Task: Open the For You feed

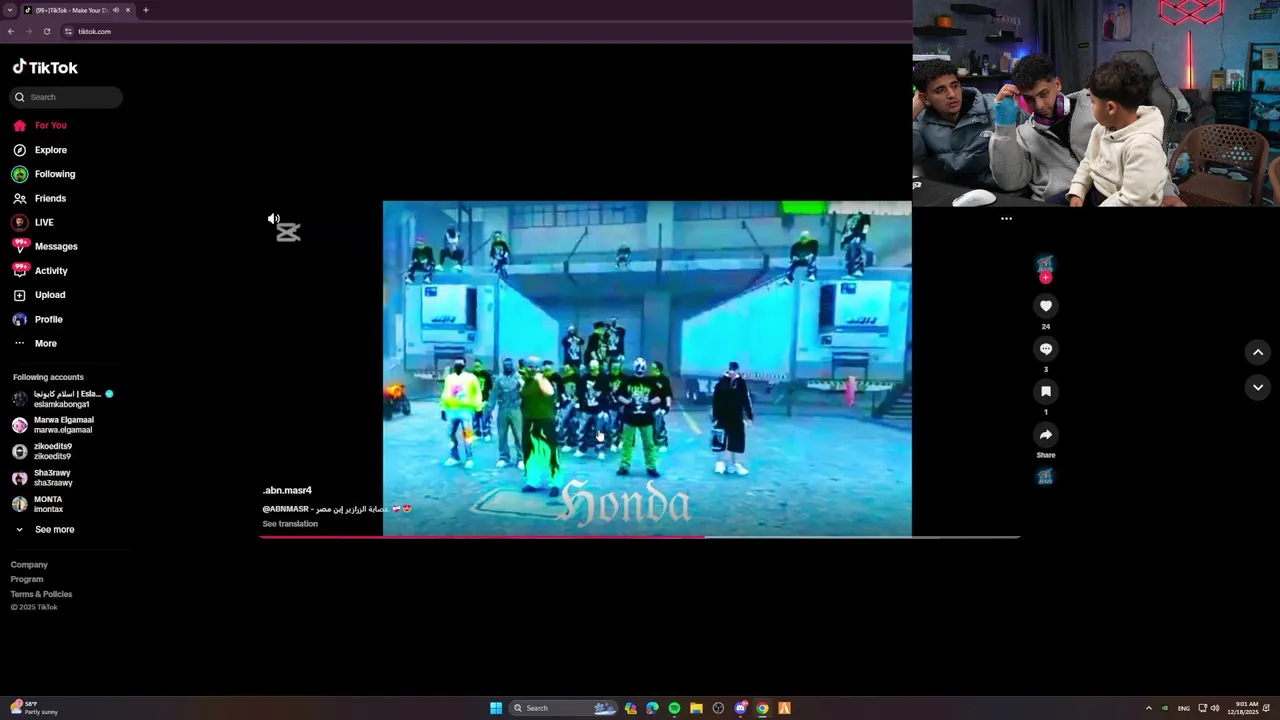Action: 40,125
